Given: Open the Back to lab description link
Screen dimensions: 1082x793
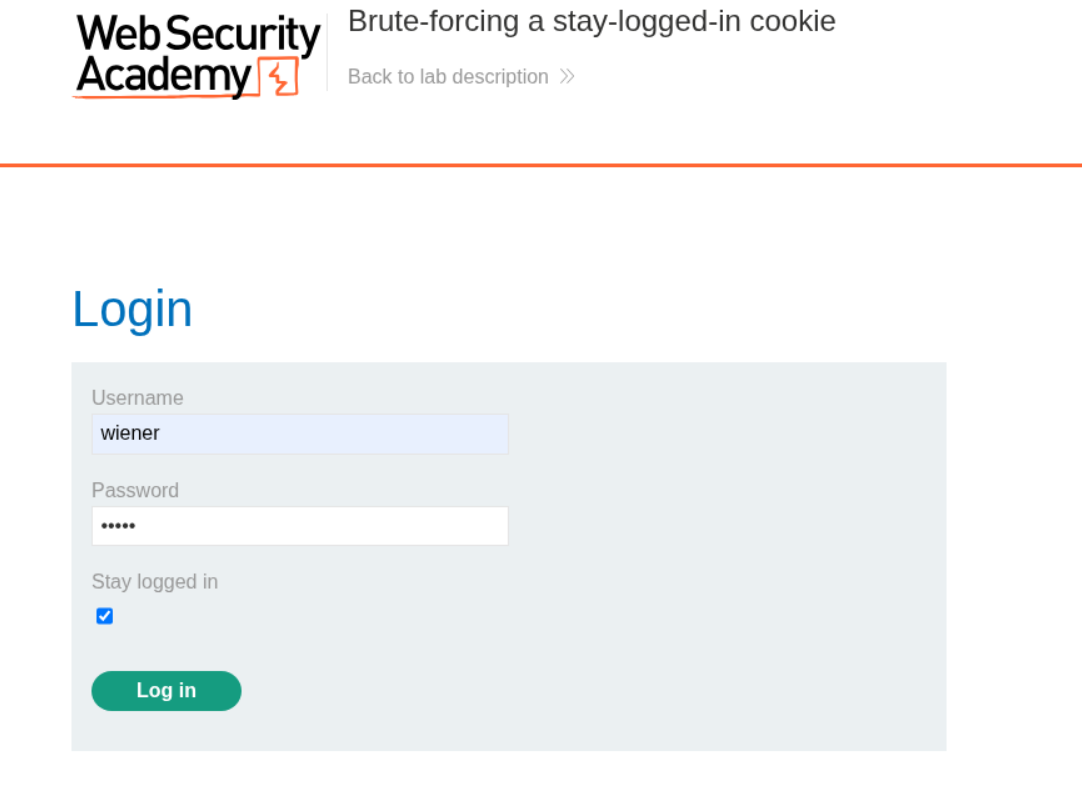Looking at the screenshot, I should pos(448,77).
